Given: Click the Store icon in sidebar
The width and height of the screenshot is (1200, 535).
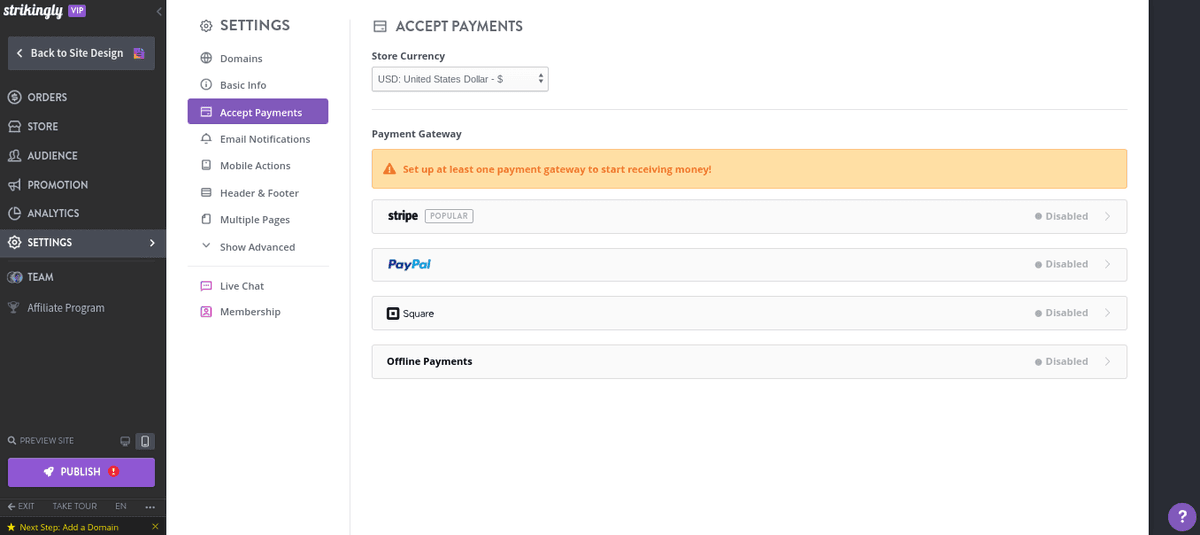Looking at the screenshot, I should click(x=15, y=127).
